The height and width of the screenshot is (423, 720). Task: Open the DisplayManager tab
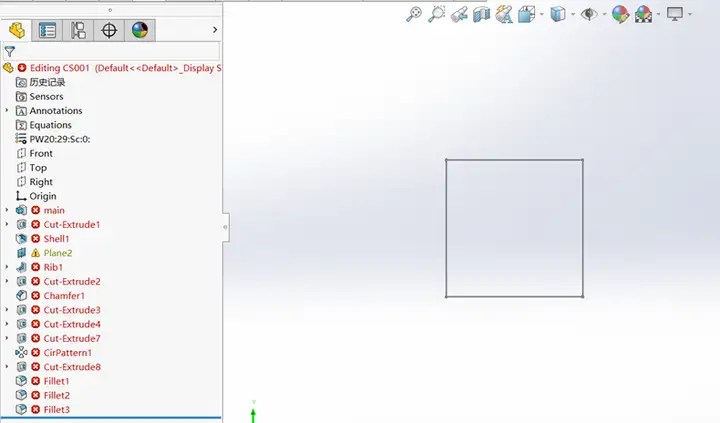(x=140, y=30)
